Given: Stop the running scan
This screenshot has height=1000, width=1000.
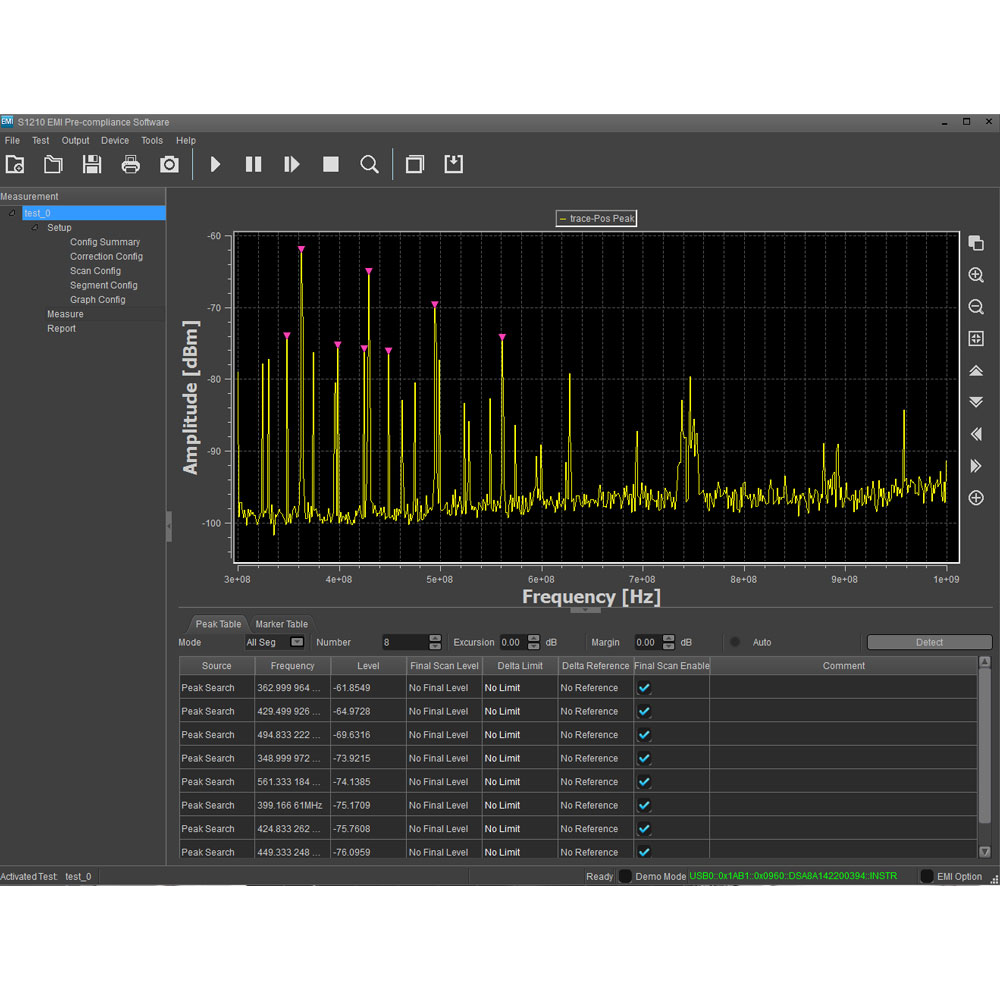Looking at the screenshot, I should (331, 164).
